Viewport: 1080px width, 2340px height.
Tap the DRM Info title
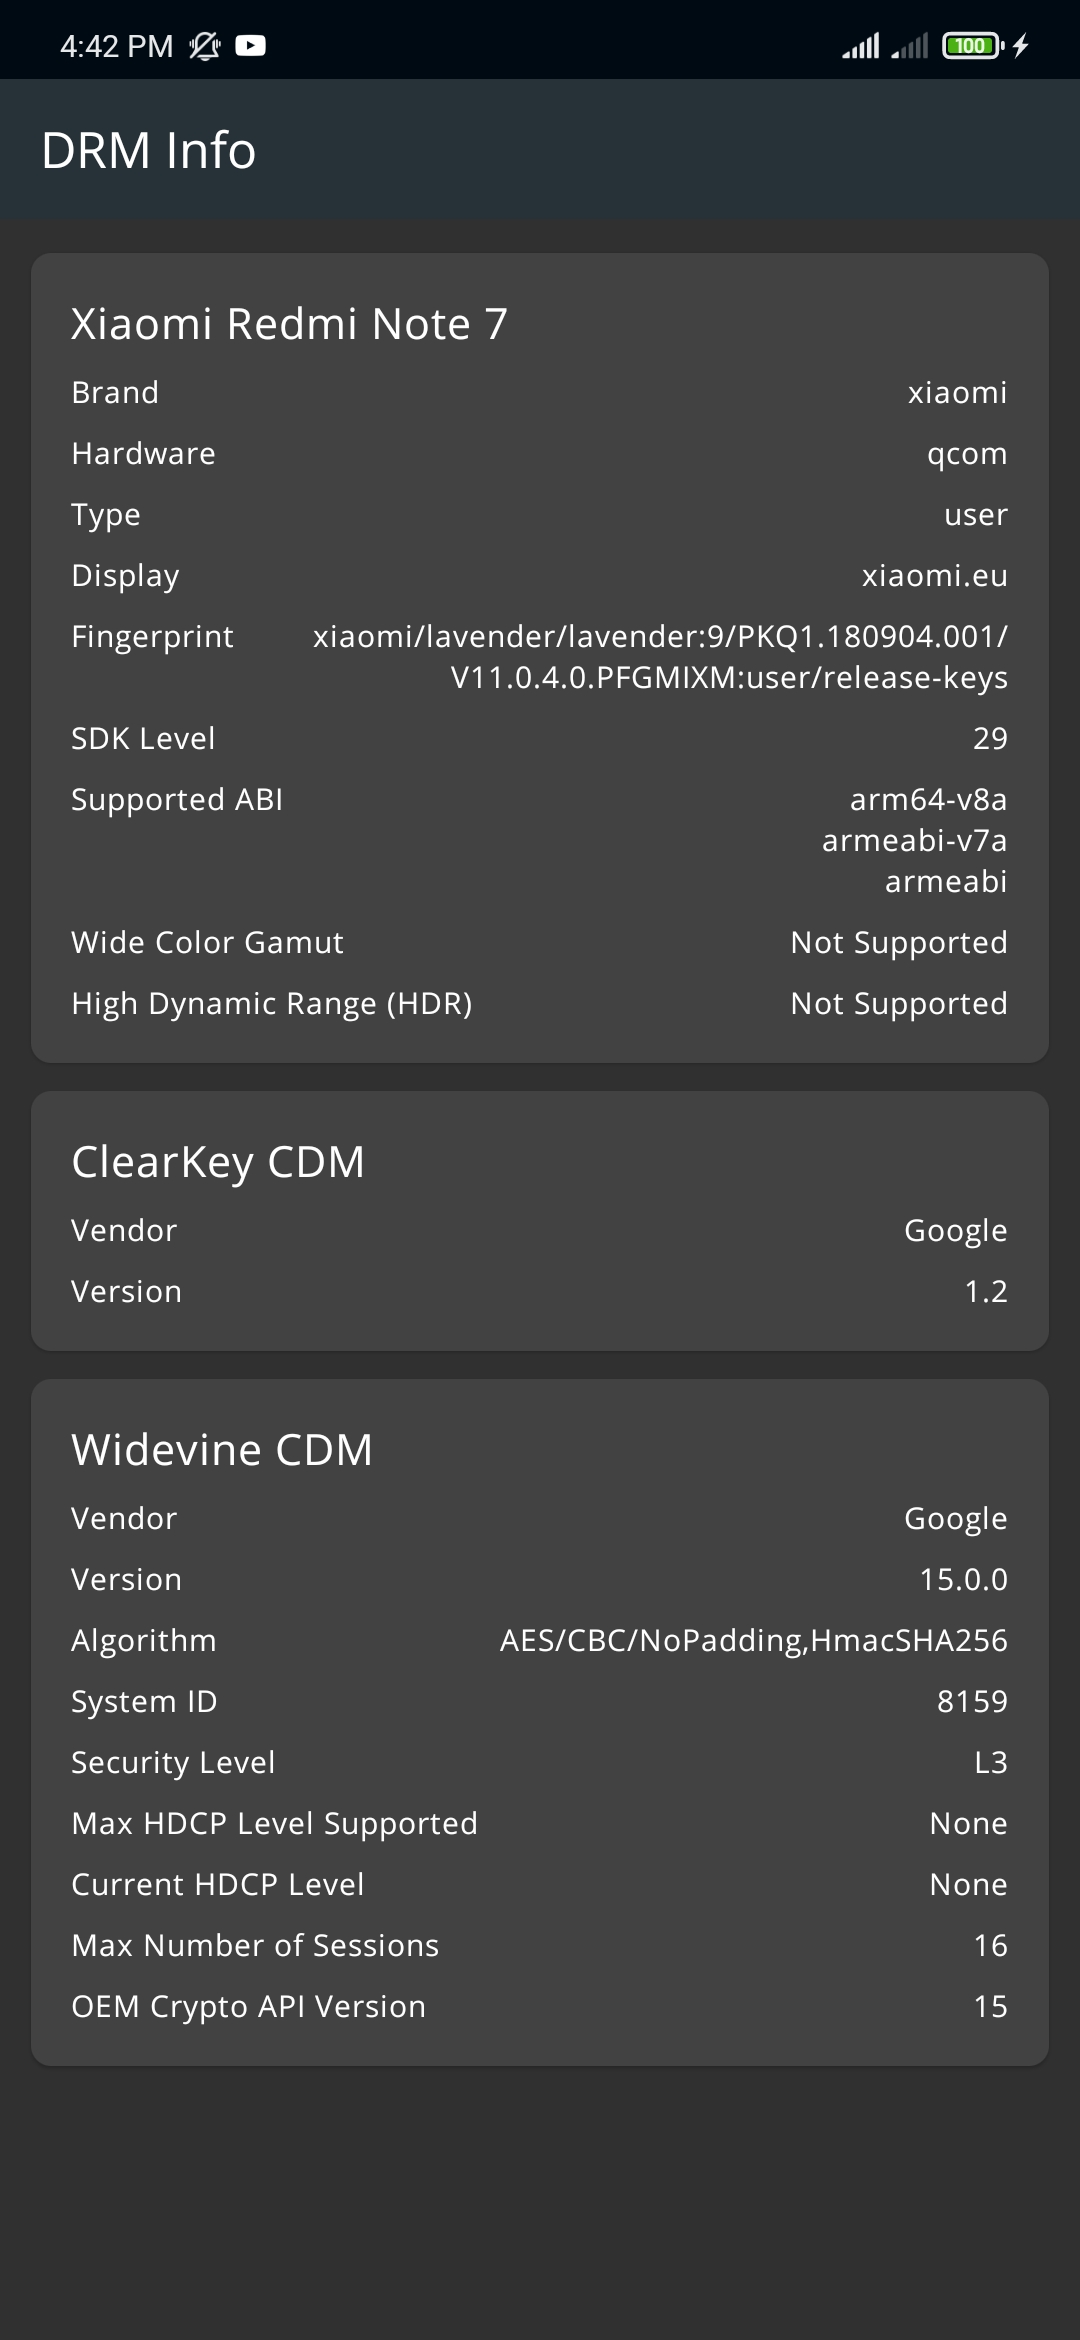(x=148, y=151)
